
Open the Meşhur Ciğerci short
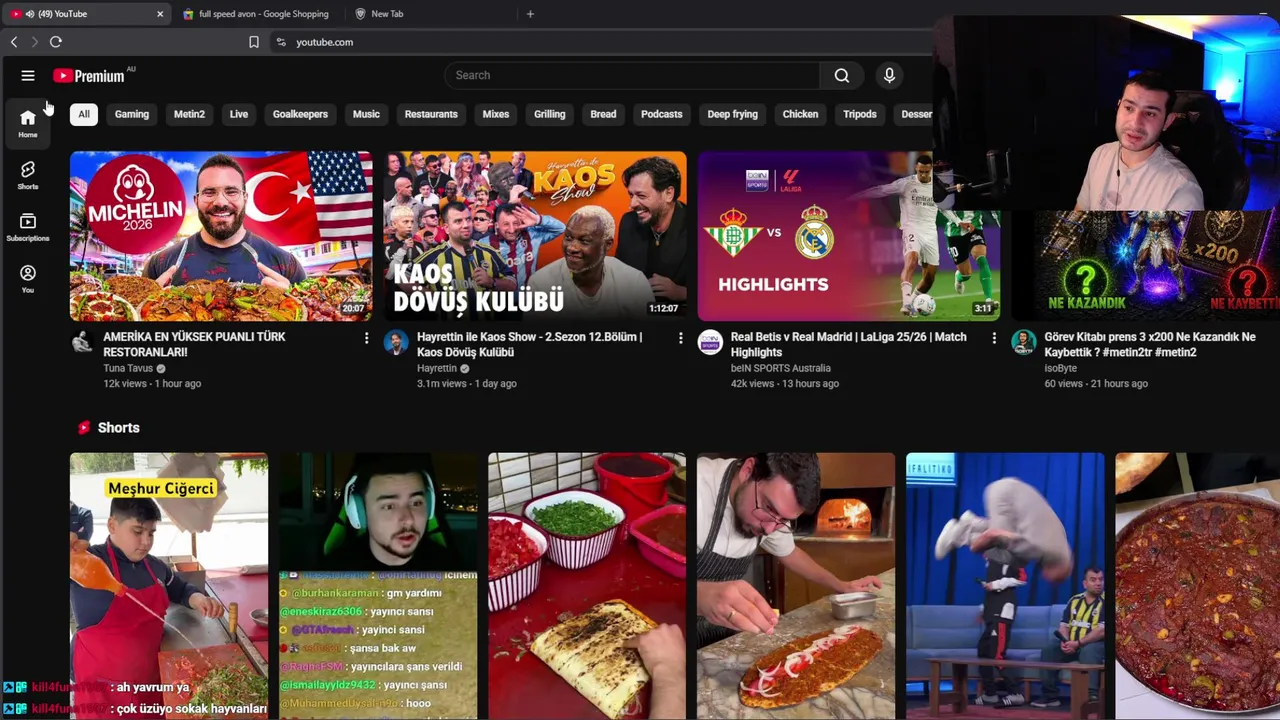pyautogui.click(x=169, y=586)
